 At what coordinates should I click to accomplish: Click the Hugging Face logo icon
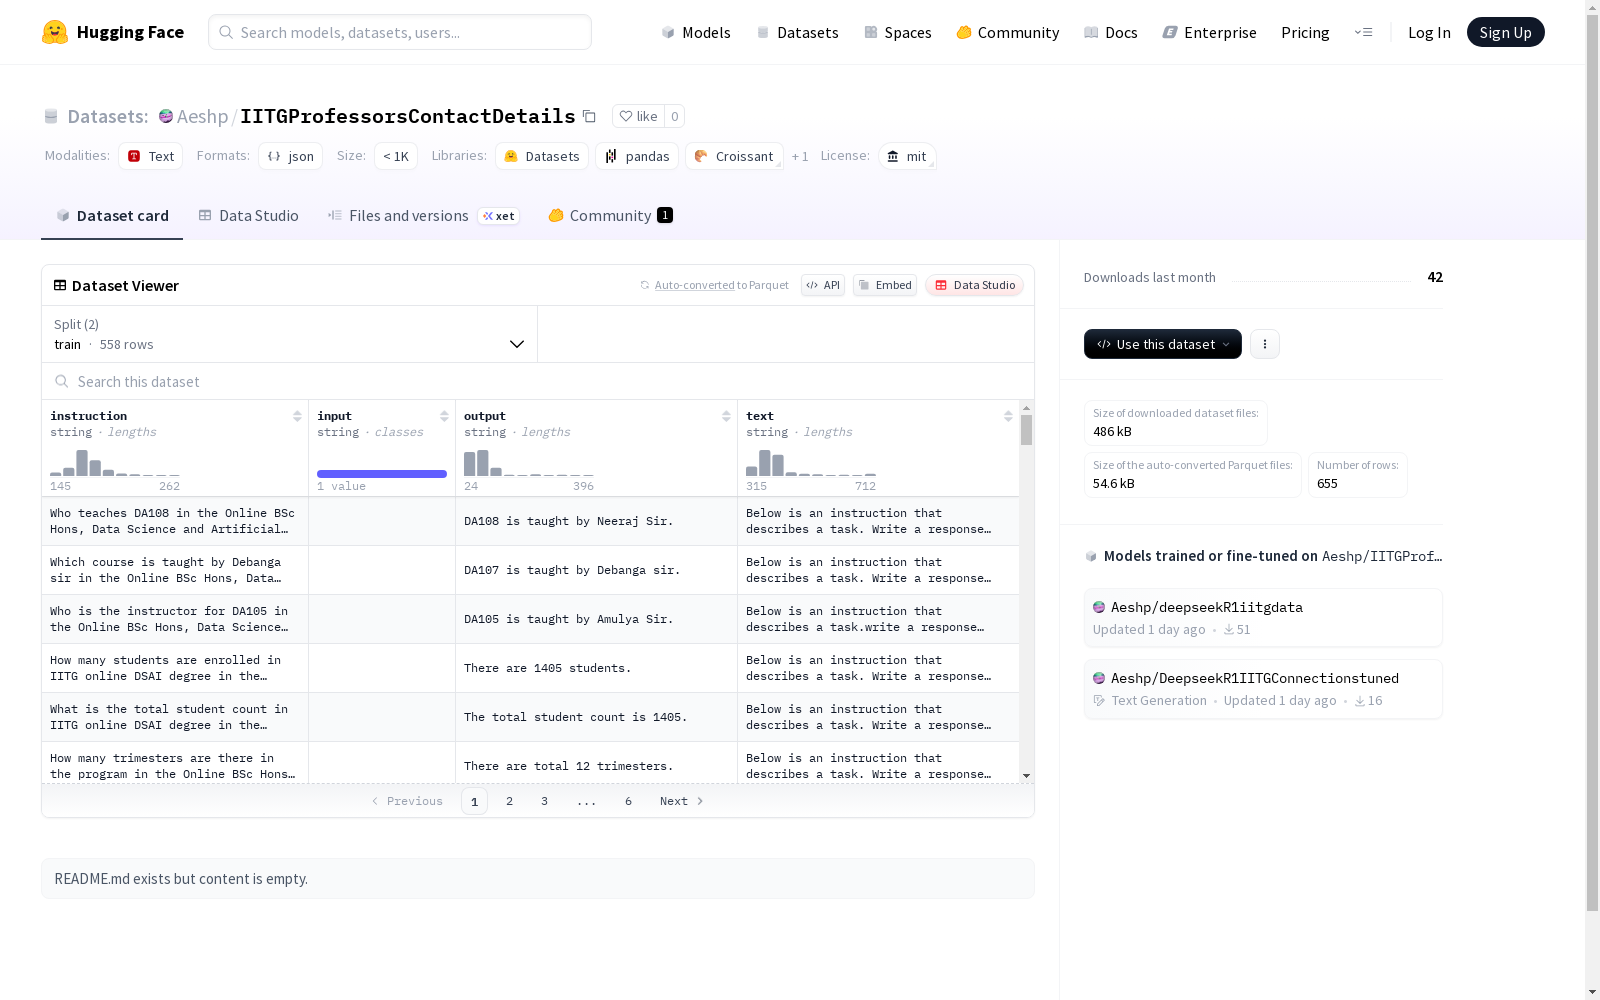tap(55, 32)
